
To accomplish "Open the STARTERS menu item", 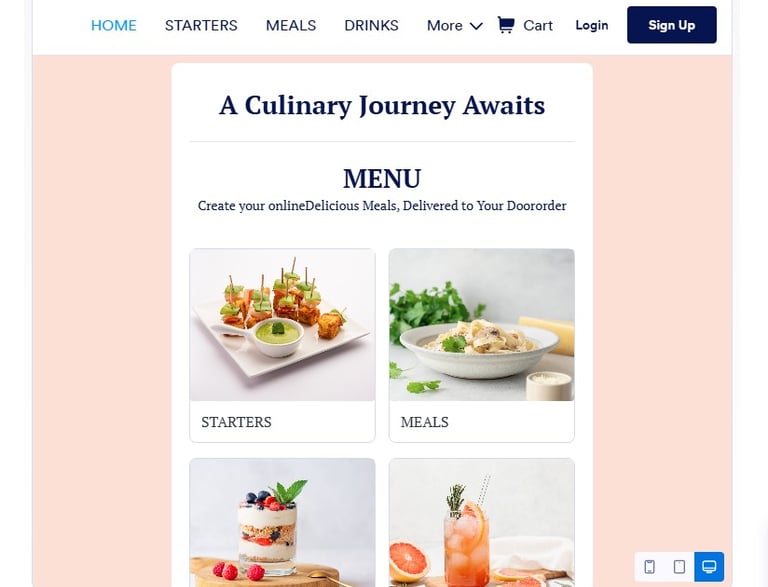I will (201, 25).
